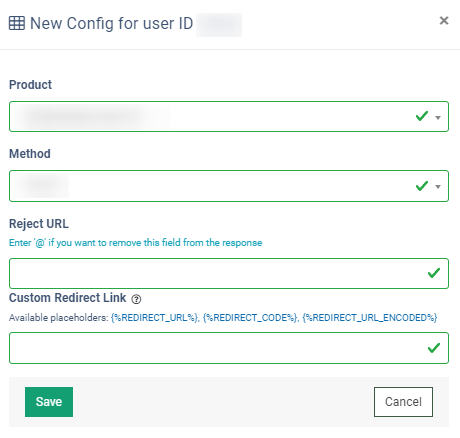Open the Product select box
This screenshot has width=460, height=438.
click(229, 116)
